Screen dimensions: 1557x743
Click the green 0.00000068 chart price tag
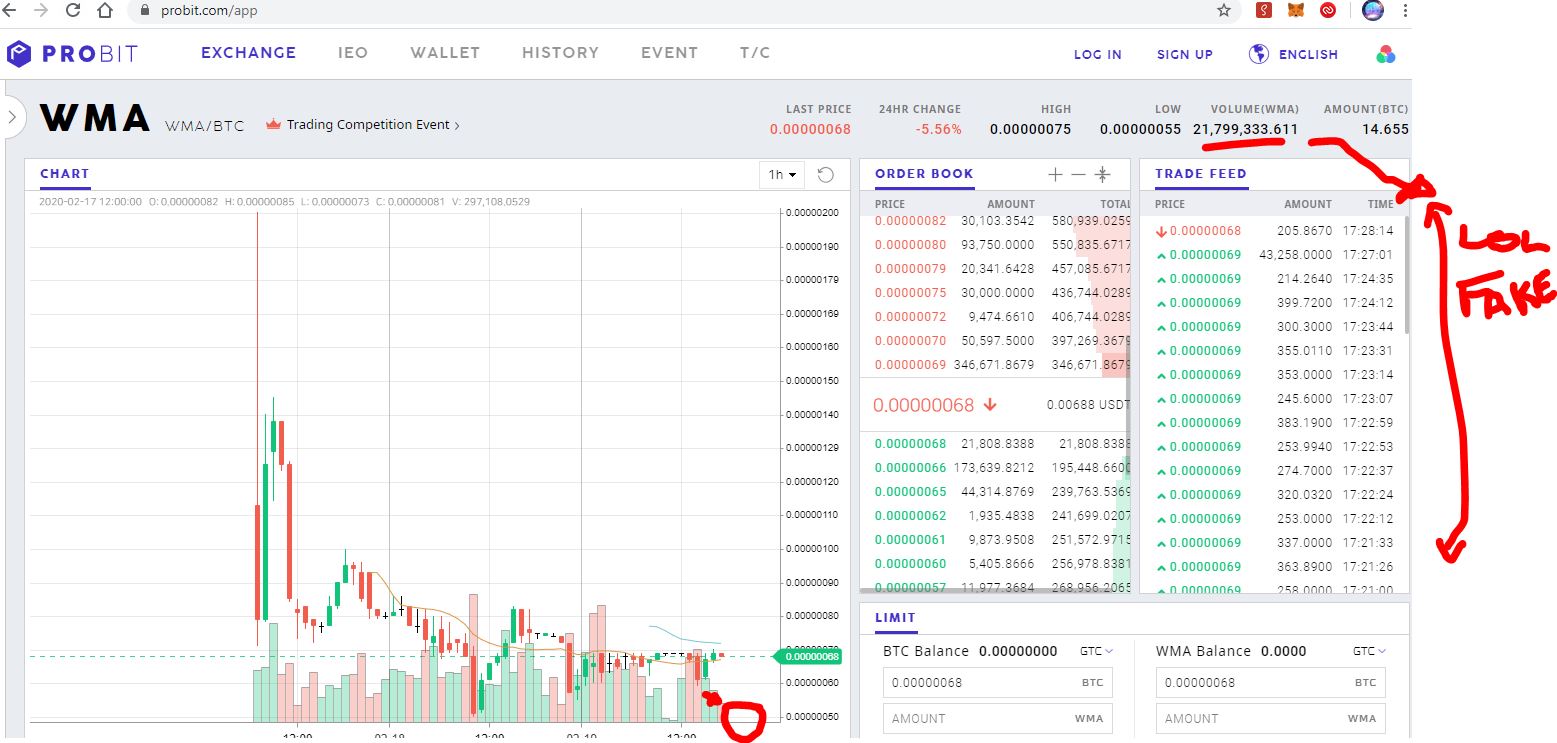coord(806,657)
